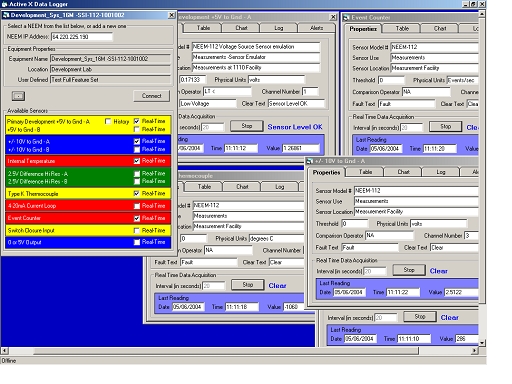
Task: Click the NEEM IP Address field
Action: tap(82, 37)
